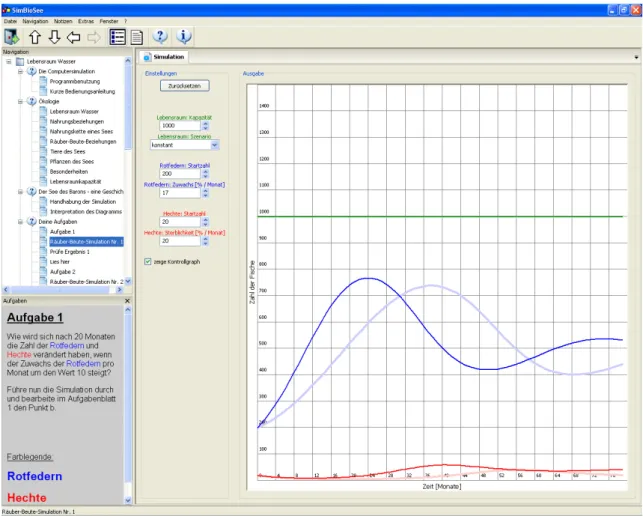Click the page icon beside Lies hier
This screenshot has width=643, height=516.
tap(43, 261)
